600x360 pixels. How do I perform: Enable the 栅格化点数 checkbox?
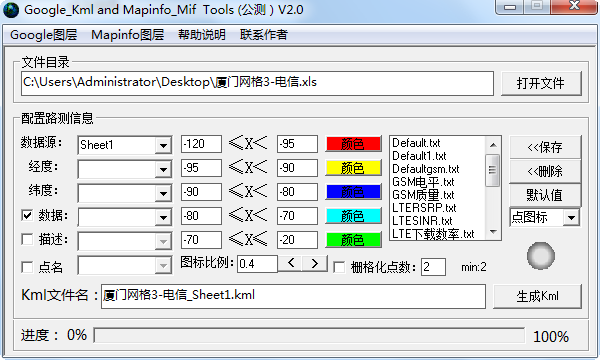[339, 267]
